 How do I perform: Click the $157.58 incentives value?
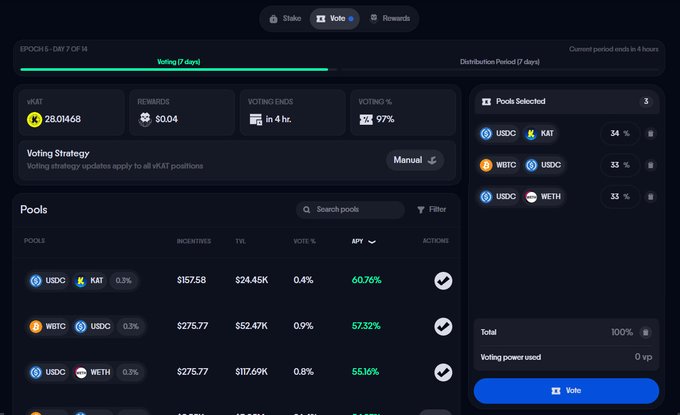(191, 280)
